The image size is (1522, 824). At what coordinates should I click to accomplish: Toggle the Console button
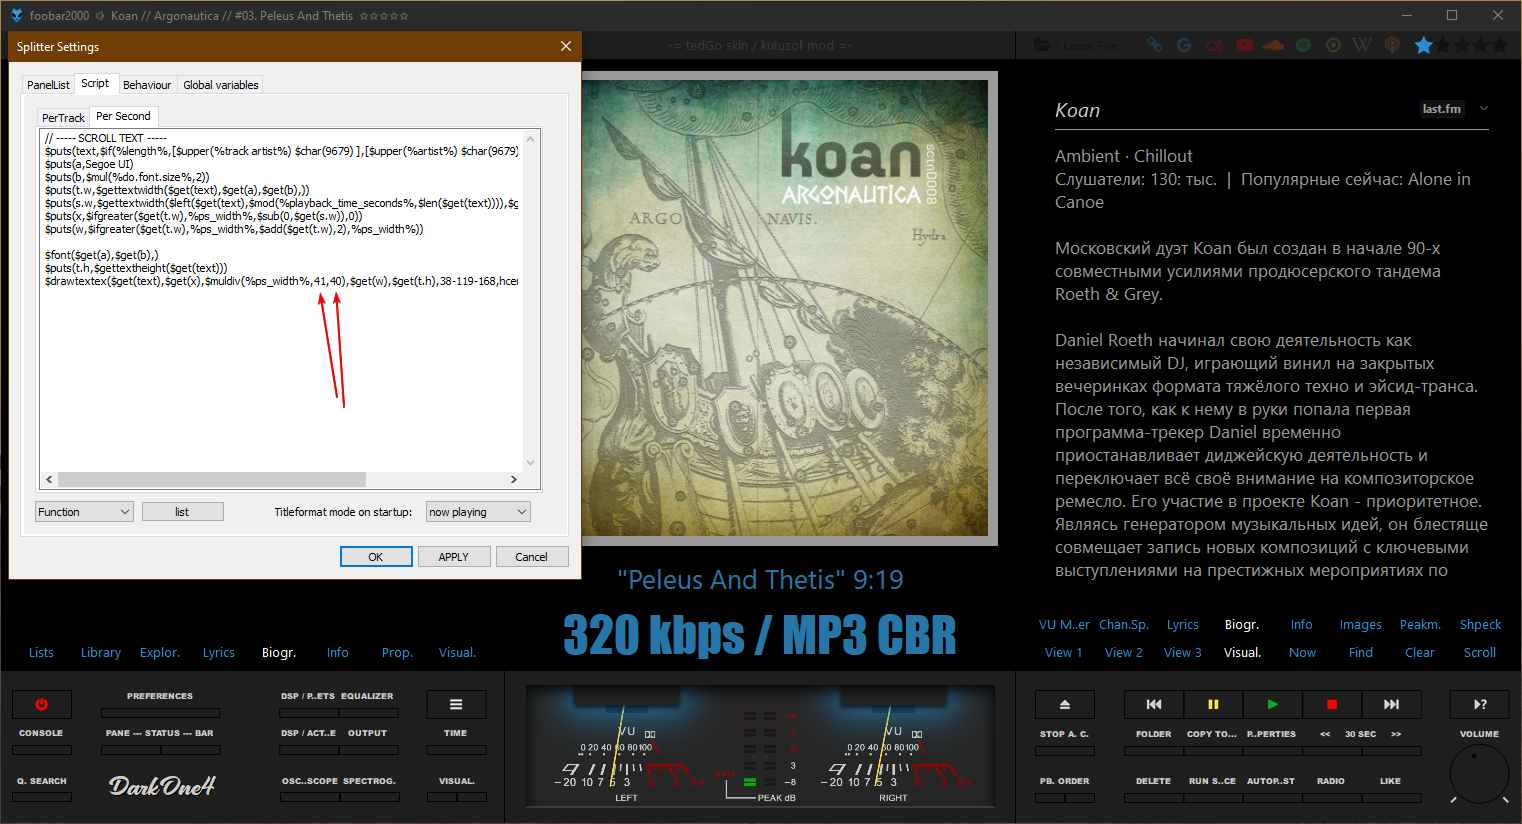(x=41, y=750)
